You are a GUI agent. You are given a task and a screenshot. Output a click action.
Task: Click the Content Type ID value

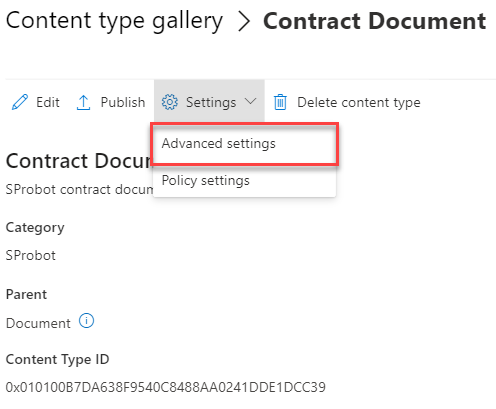point(166,387)
